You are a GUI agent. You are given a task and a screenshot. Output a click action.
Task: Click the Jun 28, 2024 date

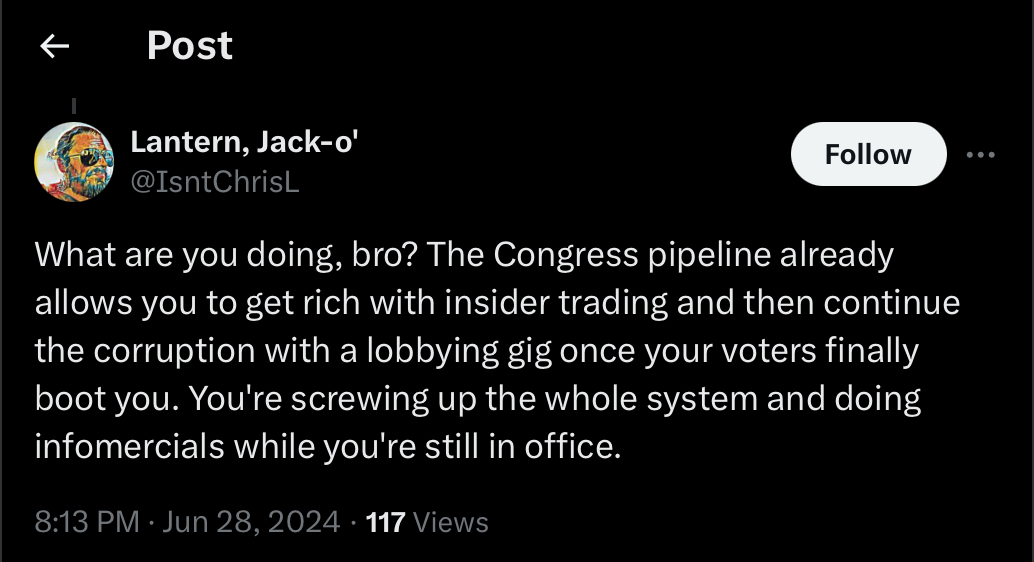(251, 522)
